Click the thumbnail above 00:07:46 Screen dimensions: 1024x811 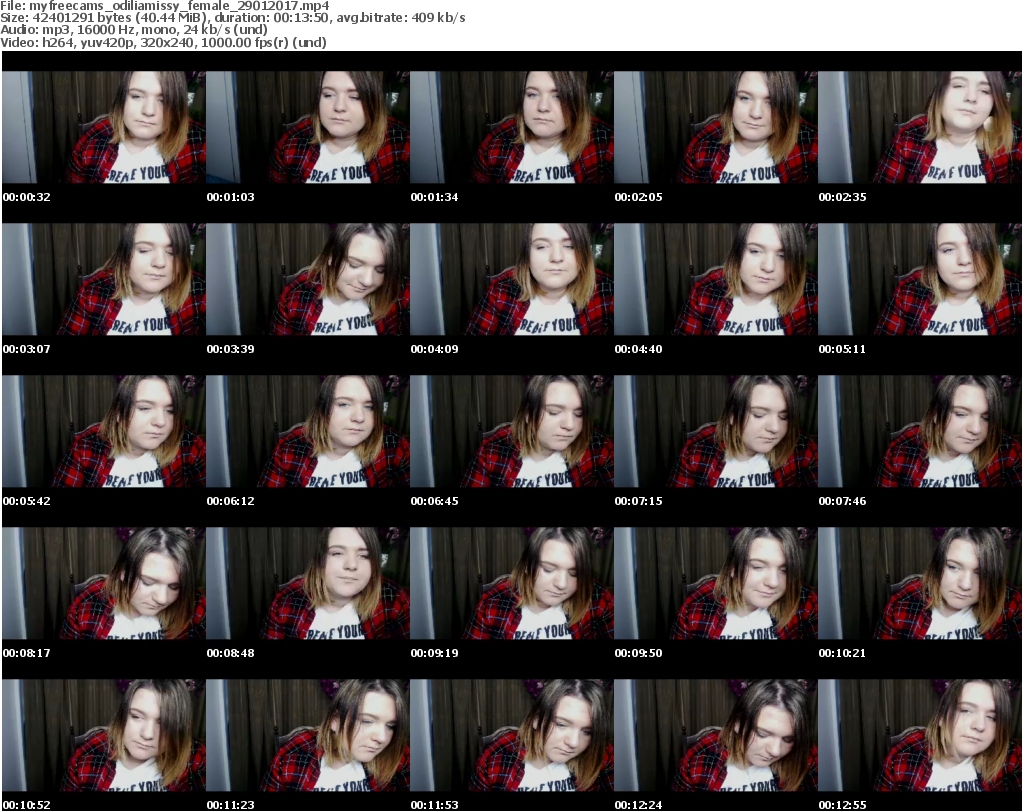919,431
